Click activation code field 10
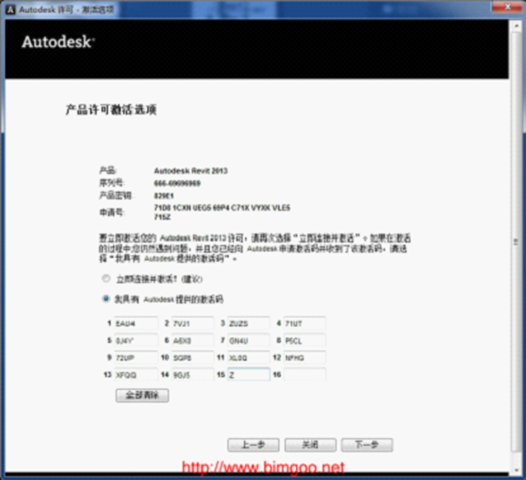 click(193, 358)
